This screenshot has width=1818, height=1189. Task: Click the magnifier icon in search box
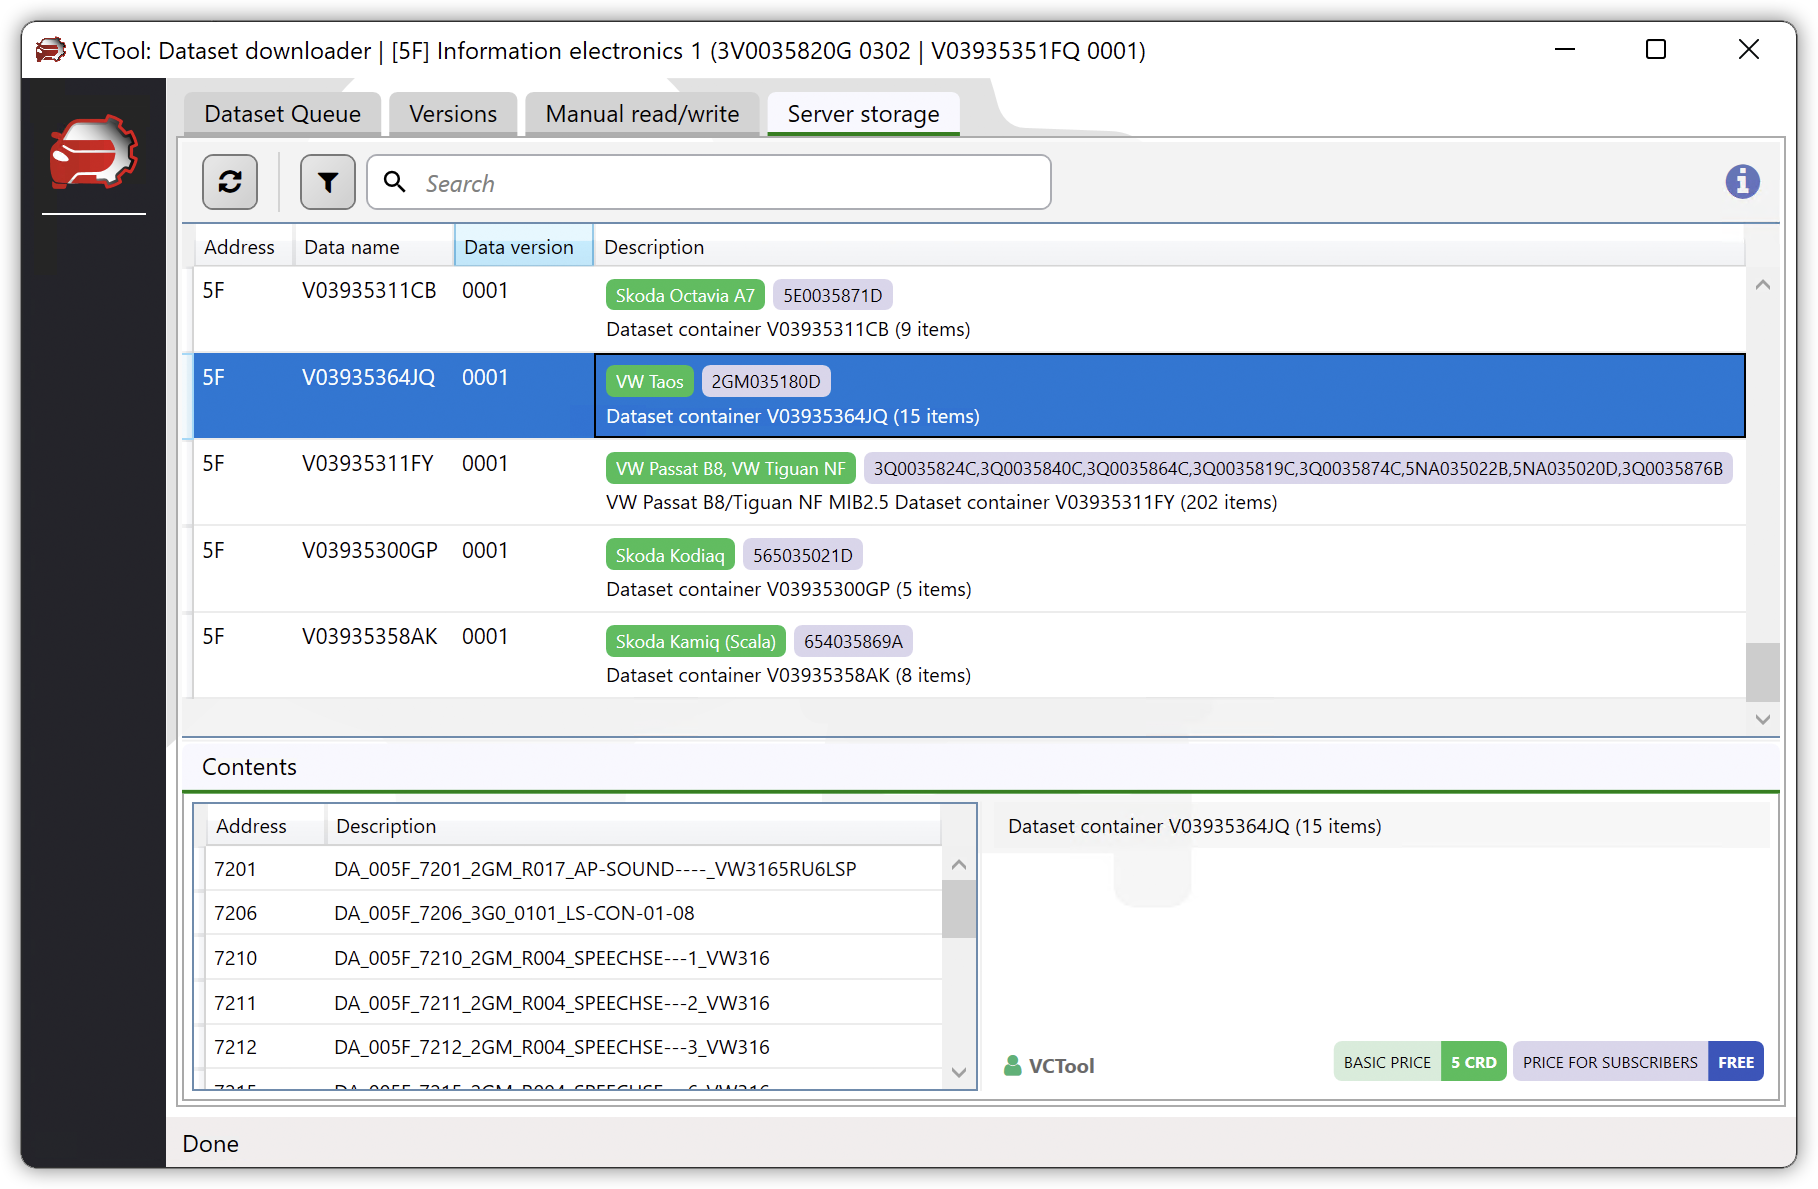coord(395,182)
